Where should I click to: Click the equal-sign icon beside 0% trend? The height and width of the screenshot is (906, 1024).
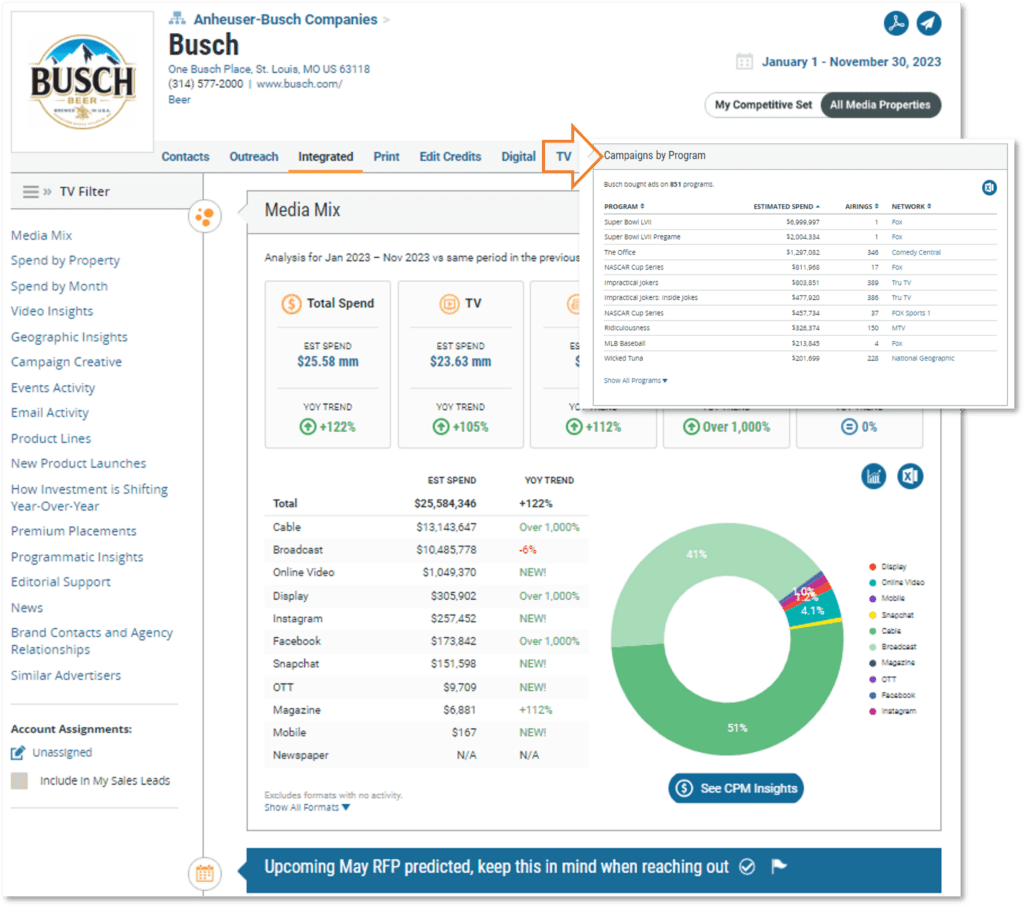(849, 427)
